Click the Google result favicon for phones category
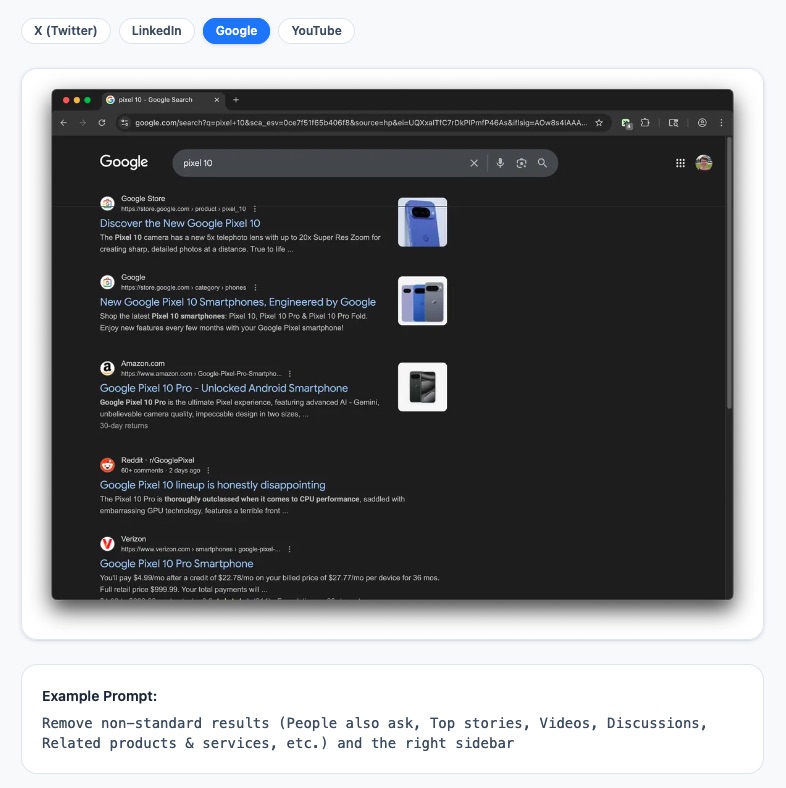This screenshot has width=786, height=788. [107, 282]
